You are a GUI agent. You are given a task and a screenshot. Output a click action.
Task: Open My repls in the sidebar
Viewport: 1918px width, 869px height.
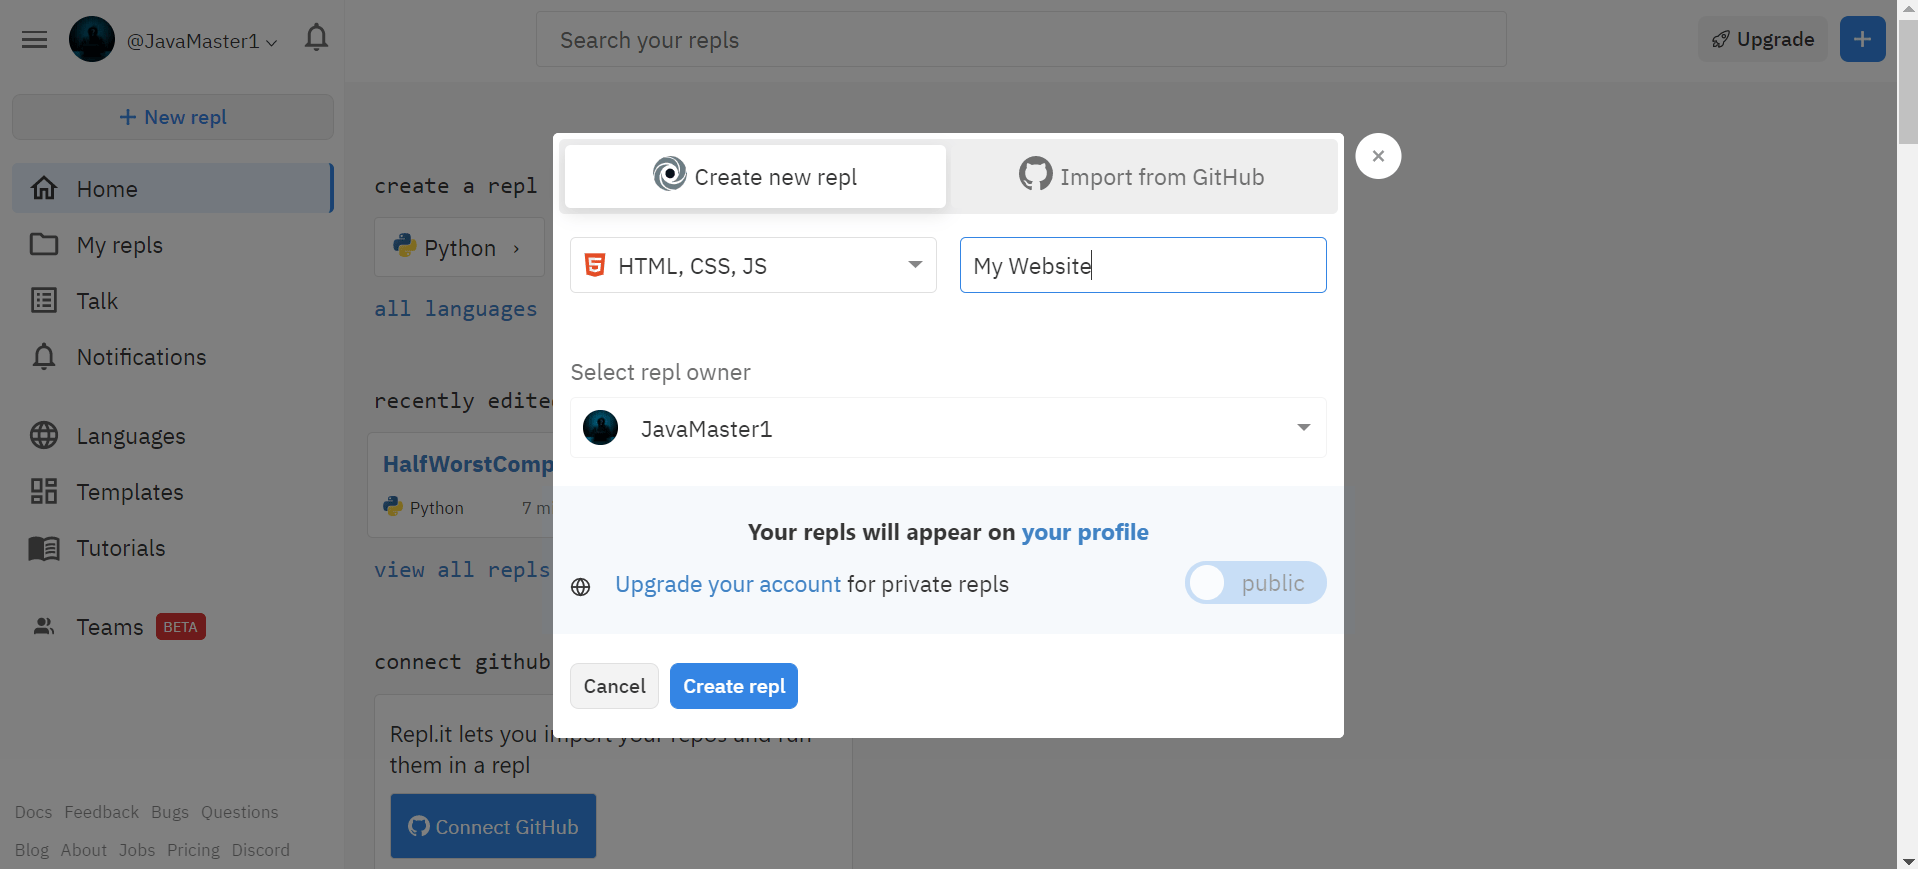point(172,244)
